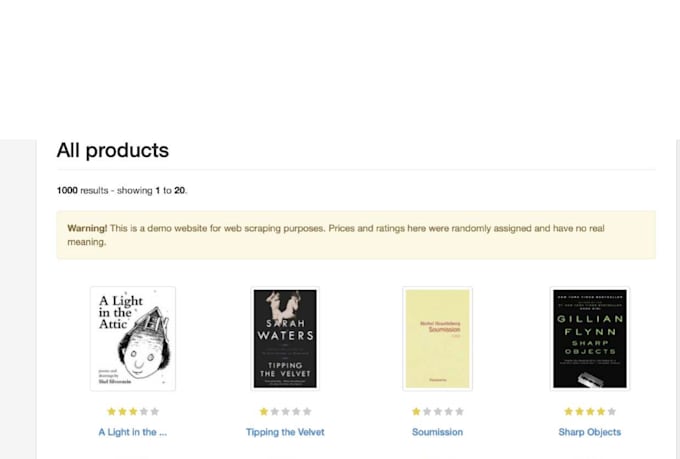
Task: Open the yellow Soumission book cover
Action: (438, 338)
